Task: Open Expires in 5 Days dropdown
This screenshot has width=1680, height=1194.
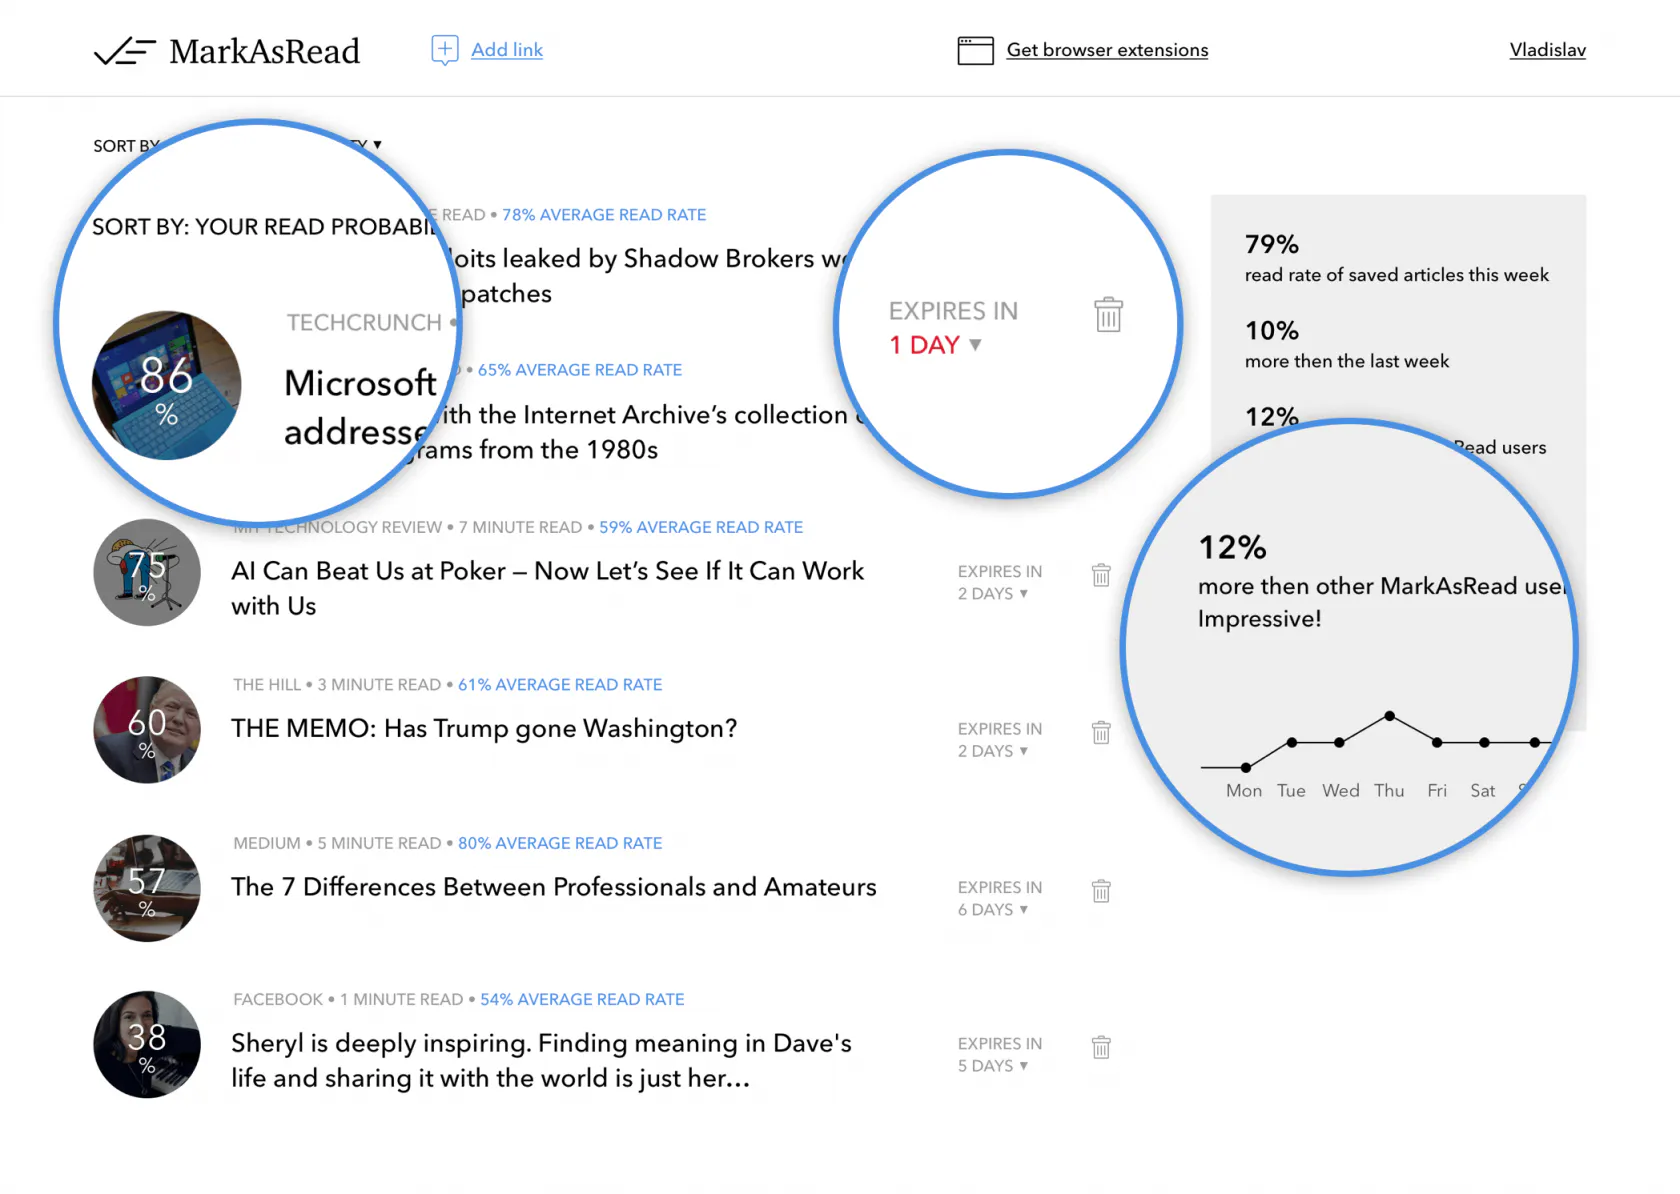Action: pos(993,1066)
